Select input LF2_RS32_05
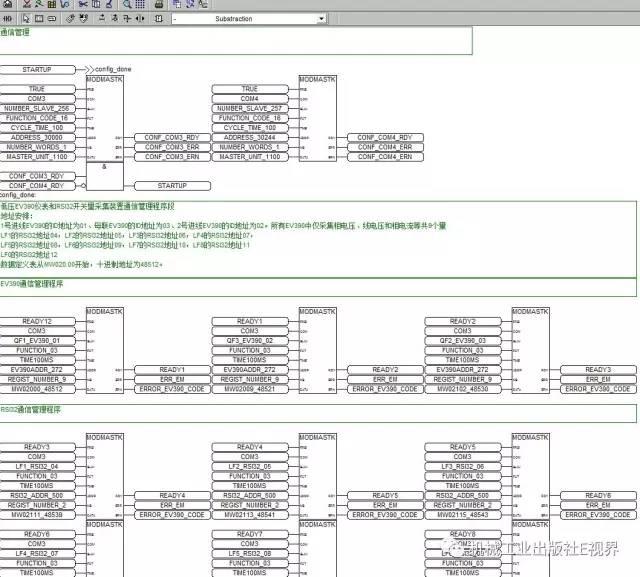640x577 pixels. [x=250, y=466]
